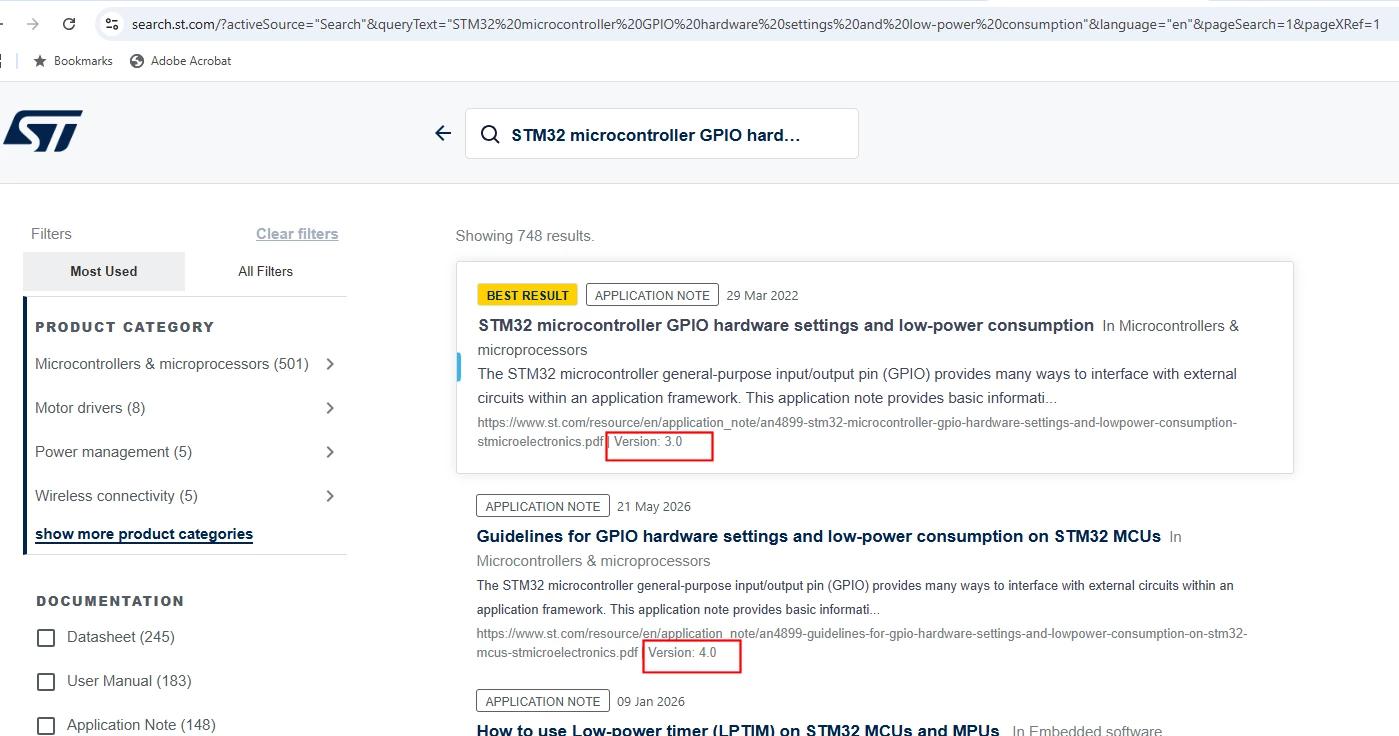Click Showing 748 results text
1399x736 pixels.
(x=525, y=236)
